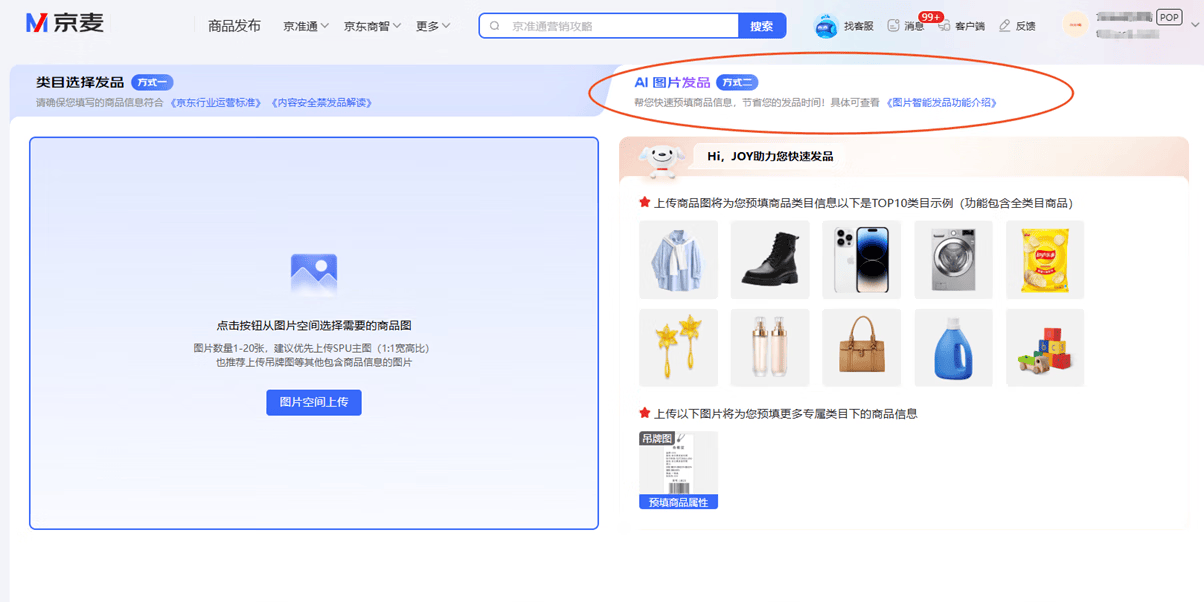The height and width of the screenshot is (602, 1204).
Task: Expand the 更多 dropdown menu
Action: tap(433, 26)
